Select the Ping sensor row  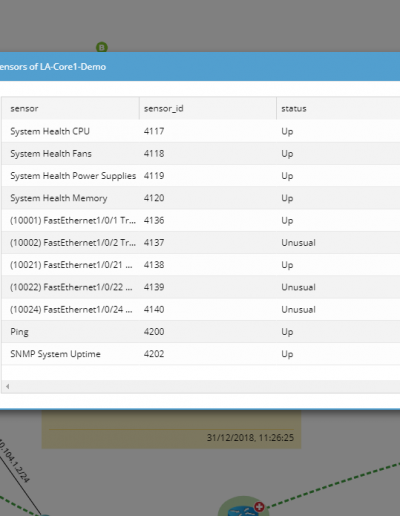click(201, 332)
